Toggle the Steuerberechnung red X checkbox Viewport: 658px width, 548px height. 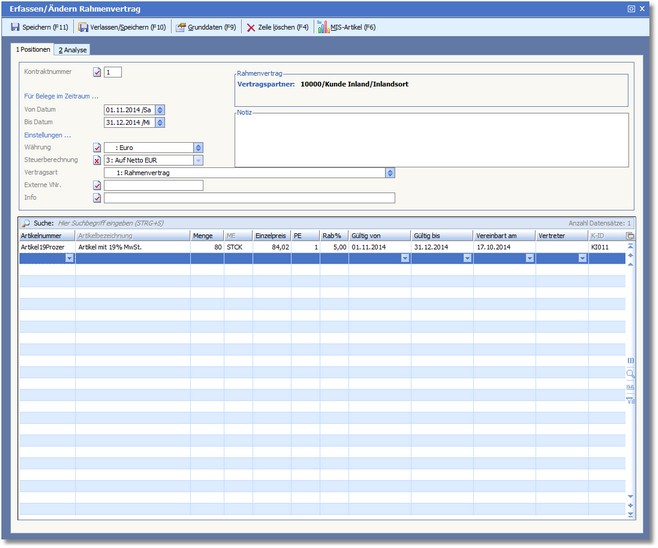click(97, 160)
